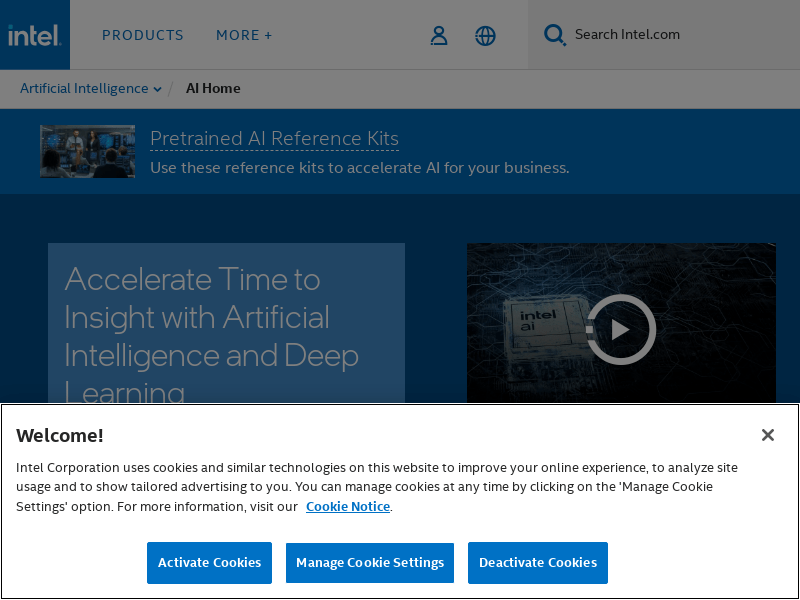Click the Welcome! heading
The height and width of the screenshot is (600, 800).
click(x=60, y=435)
